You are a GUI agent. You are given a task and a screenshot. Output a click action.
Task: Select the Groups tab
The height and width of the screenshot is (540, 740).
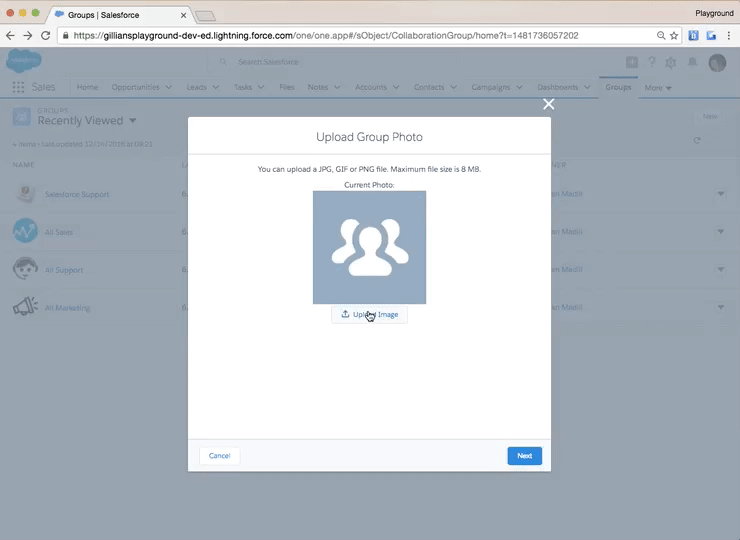pyautogui.click(x=618, y=87)
